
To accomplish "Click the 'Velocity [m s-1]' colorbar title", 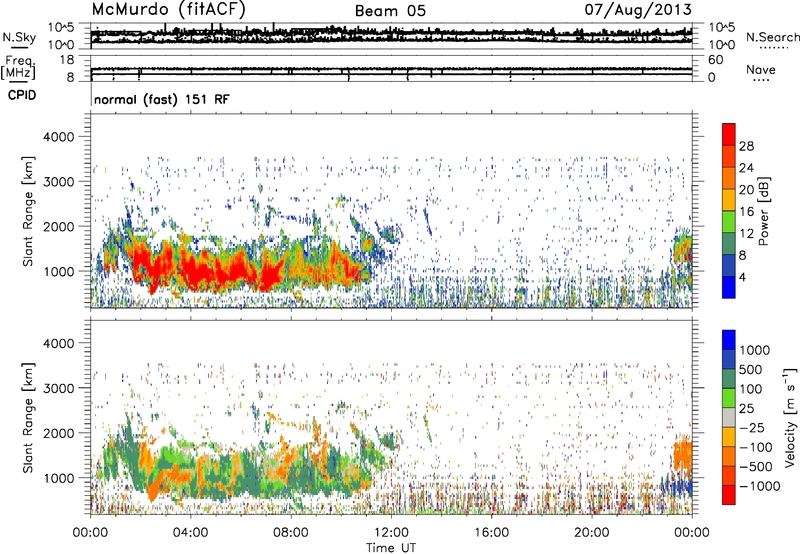I will [x=790, y=417].
